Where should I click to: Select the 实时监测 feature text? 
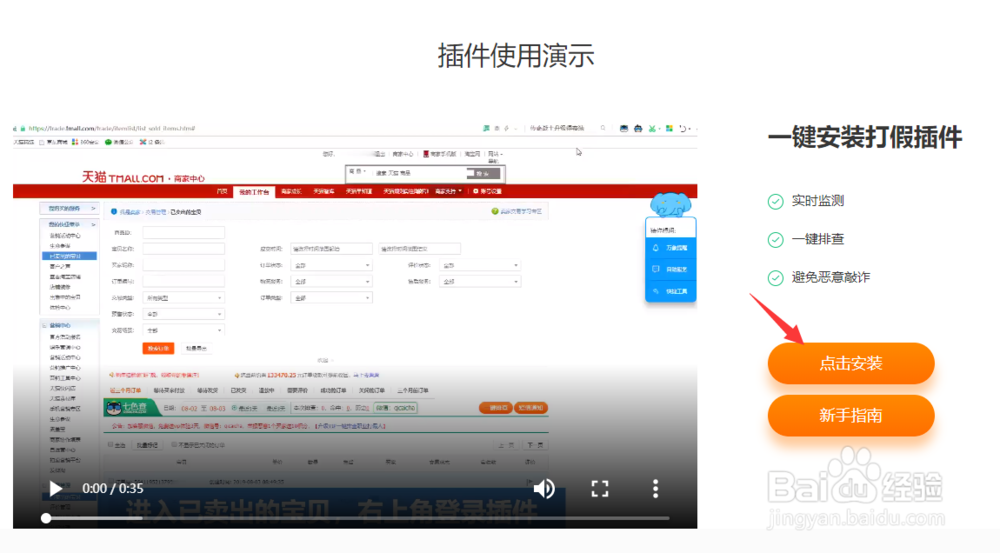click(x=818, y=201)
